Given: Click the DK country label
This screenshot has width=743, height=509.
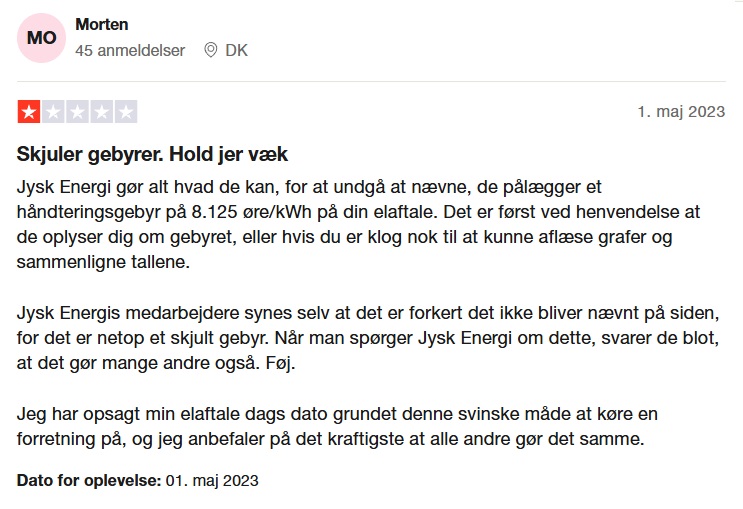Looking at the screenshot, I should (236, 50).
